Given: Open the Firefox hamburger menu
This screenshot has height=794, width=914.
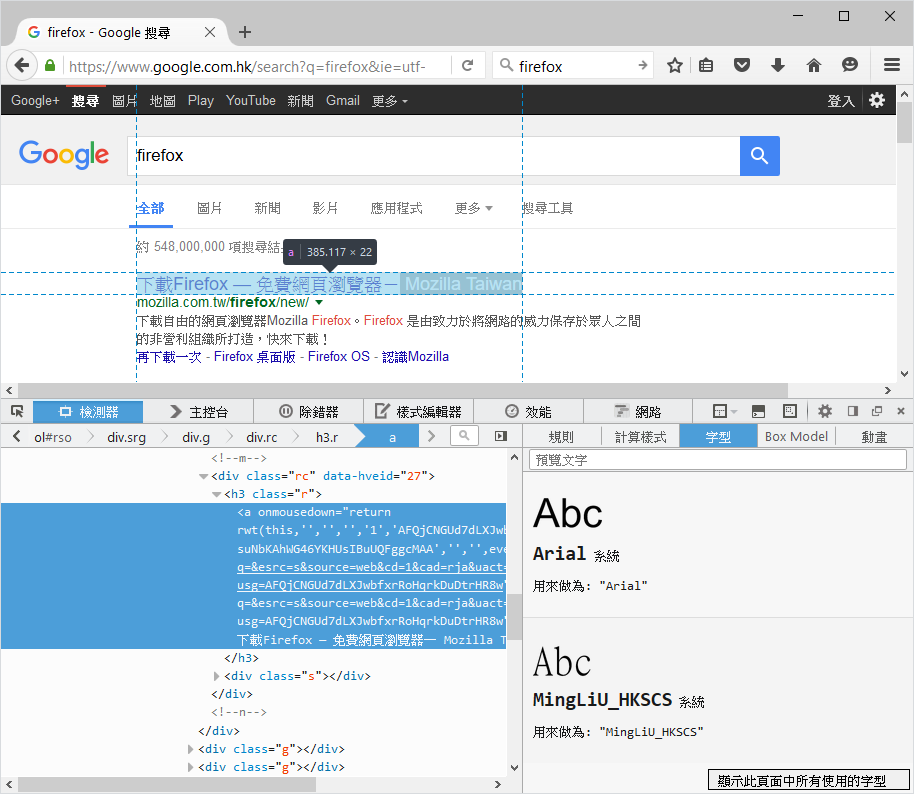Looking at the screenshot, I should click(892, 66).
